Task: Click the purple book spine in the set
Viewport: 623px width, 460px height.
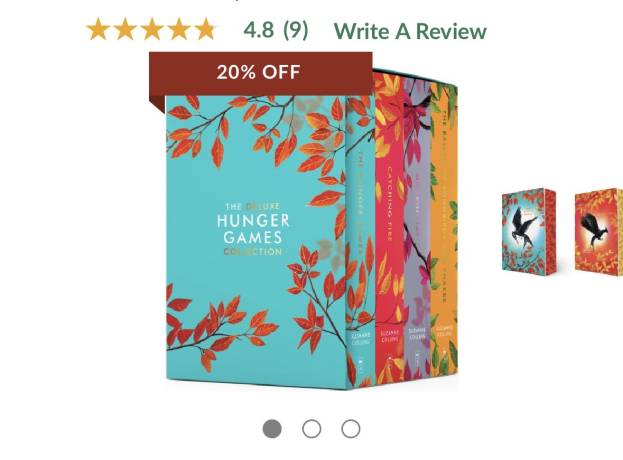Action: point(417,230)
